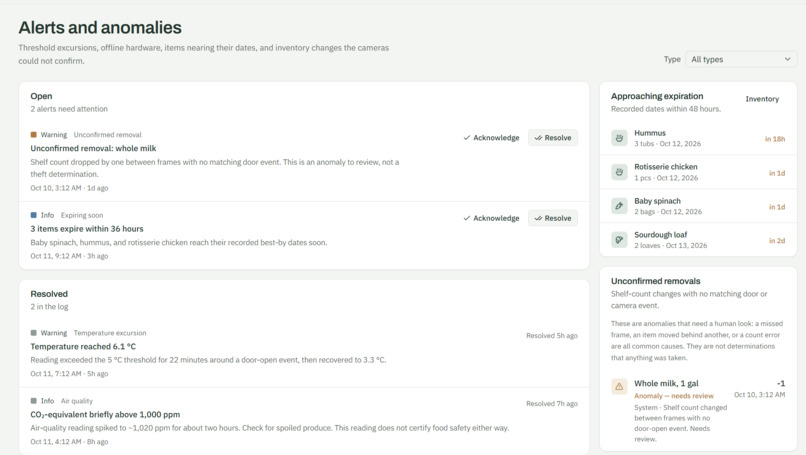Screen dimensions: 806x455
Task: Select the Sourdough loaf expiration row
Action: [x=698, y=240]
